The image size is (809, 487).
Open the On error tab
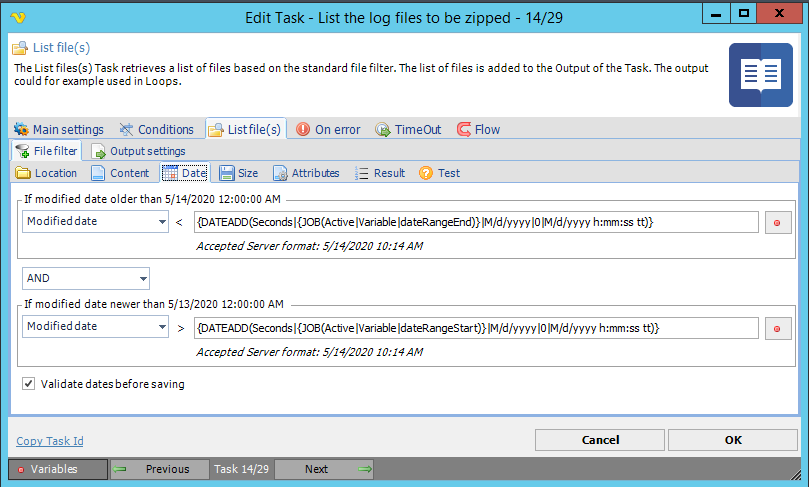coord(328,129)
